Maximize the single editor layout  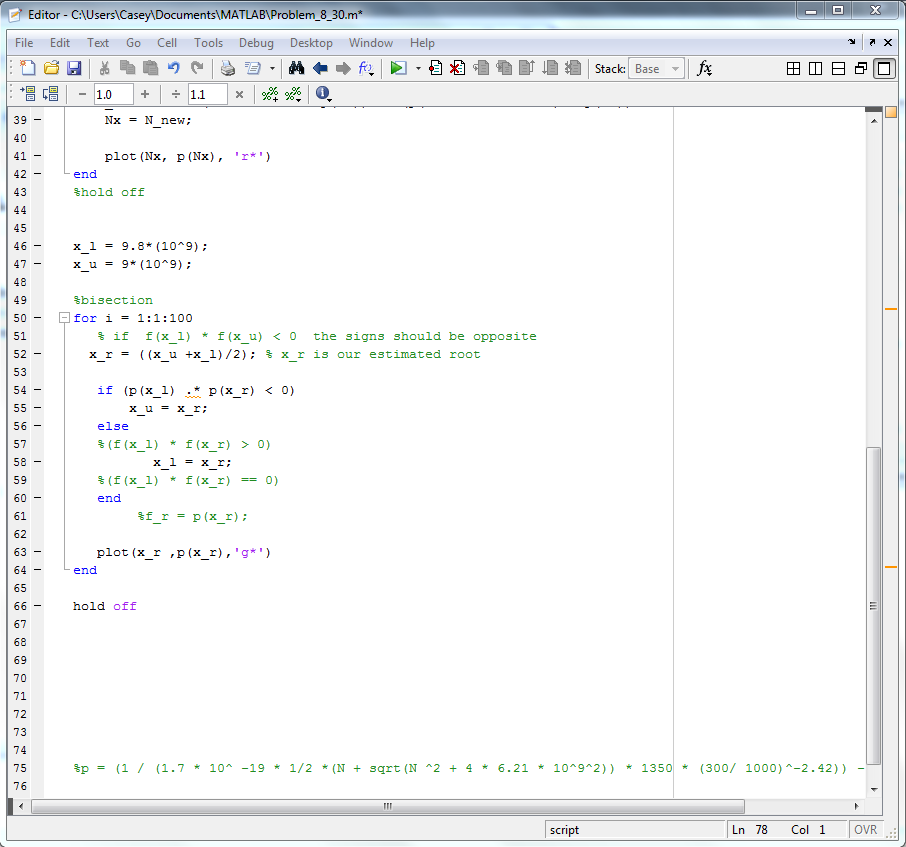[884, 69]
